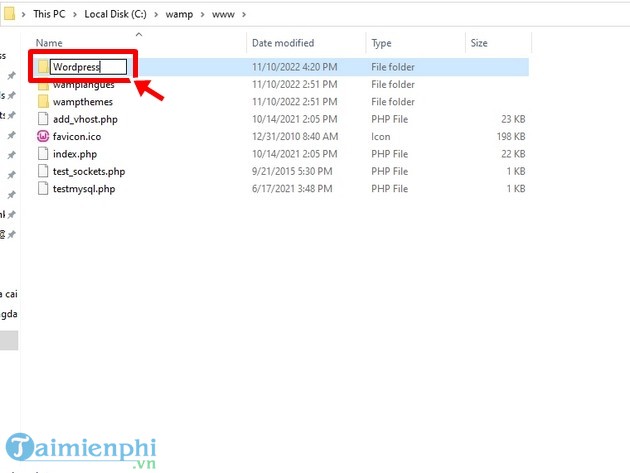
Task: Go to the wamp breadcrumb folder
Action: point(179,14)
